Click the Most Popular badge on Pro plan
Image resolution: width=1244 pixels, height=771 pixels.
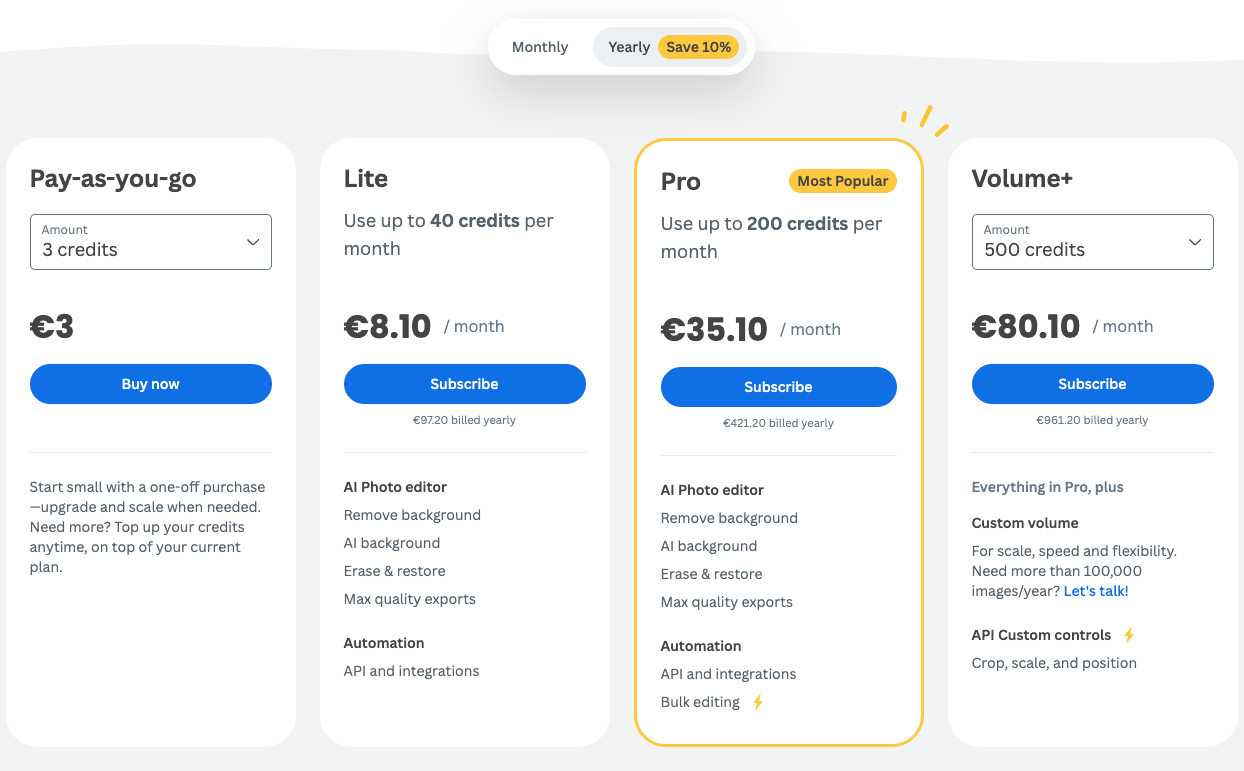842,181
